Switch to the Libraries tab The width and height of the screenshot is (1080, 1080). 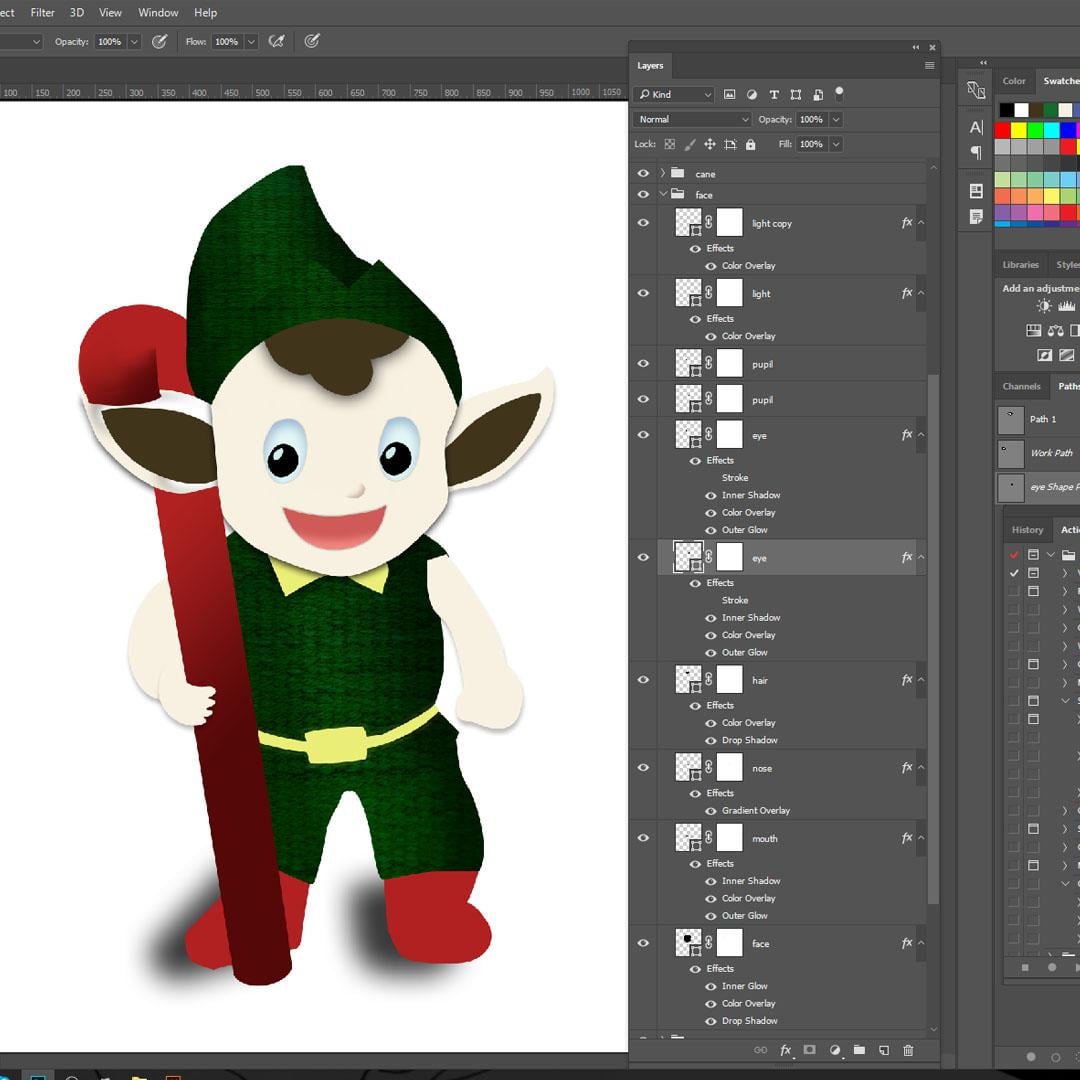1021,264
